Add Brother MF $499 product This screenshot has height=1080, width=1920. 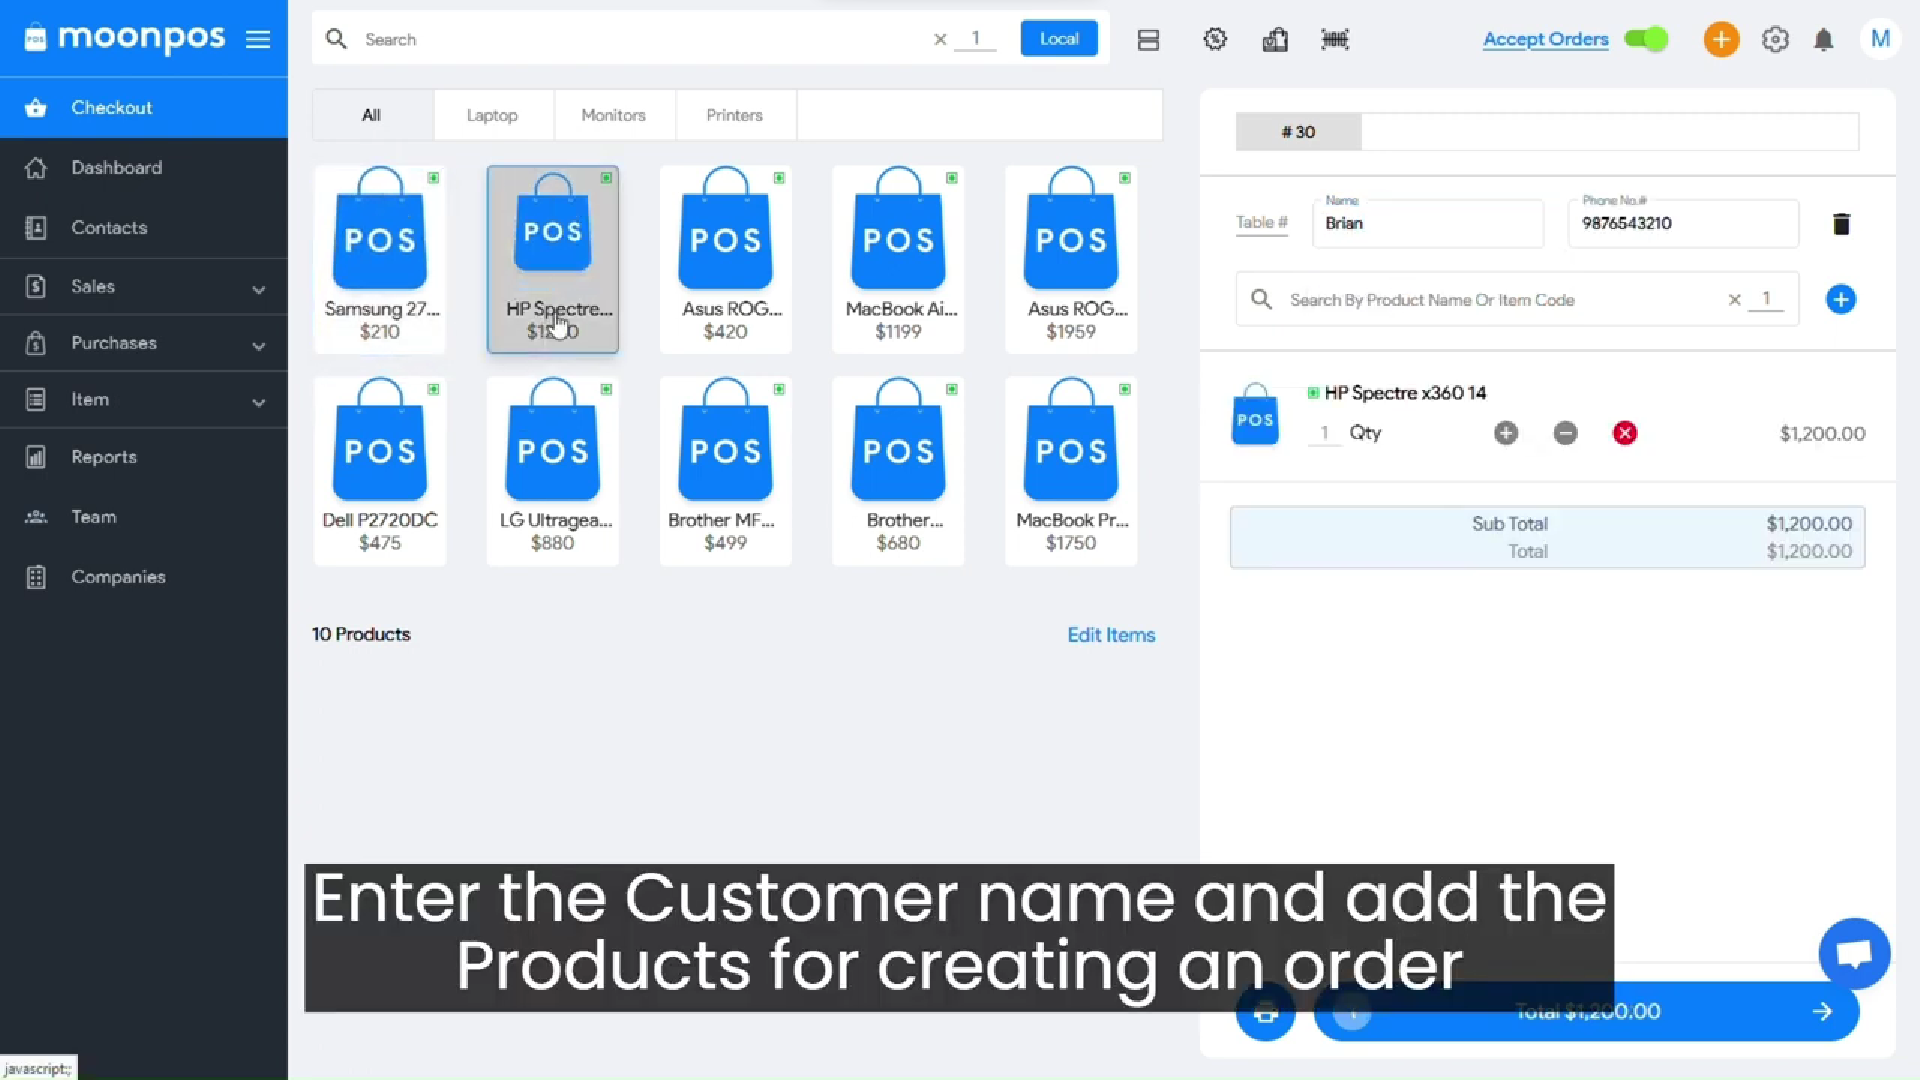tap(726, 471)
